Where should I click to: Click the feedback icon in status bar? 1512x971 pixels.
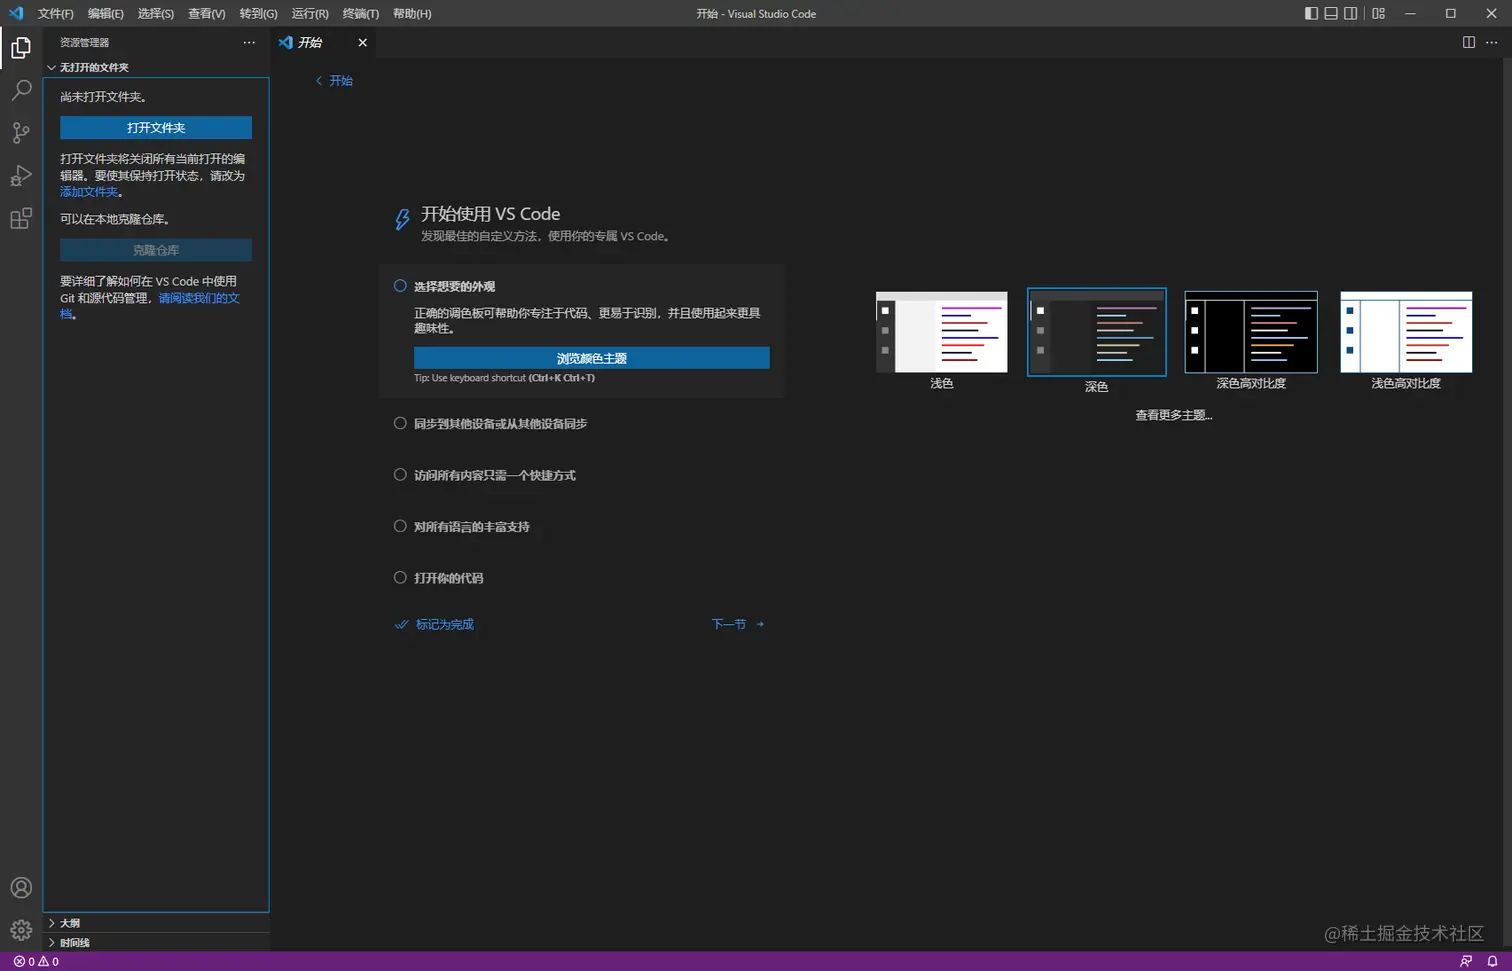[x=1466, y=961]
